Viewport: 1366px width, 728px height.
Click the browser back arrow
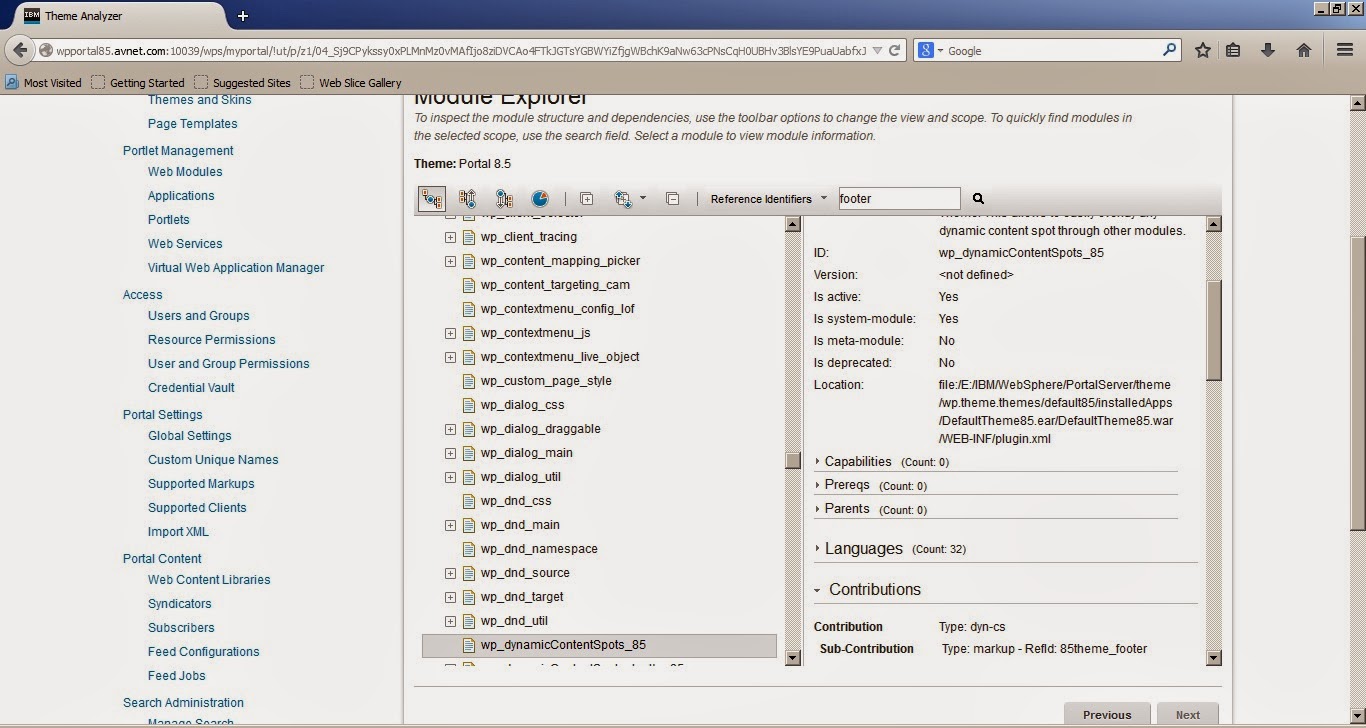pyautogui.click(x=20, y=50)
